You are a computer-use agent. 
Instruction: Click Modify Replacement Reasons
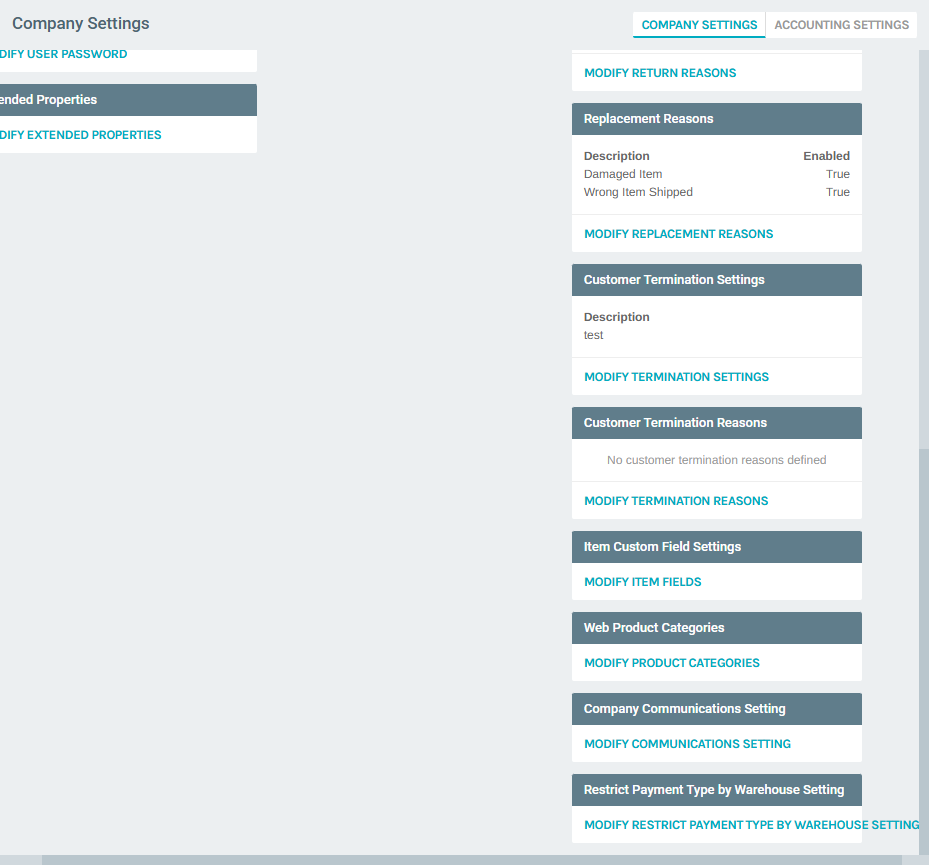[x=678, y=233]
